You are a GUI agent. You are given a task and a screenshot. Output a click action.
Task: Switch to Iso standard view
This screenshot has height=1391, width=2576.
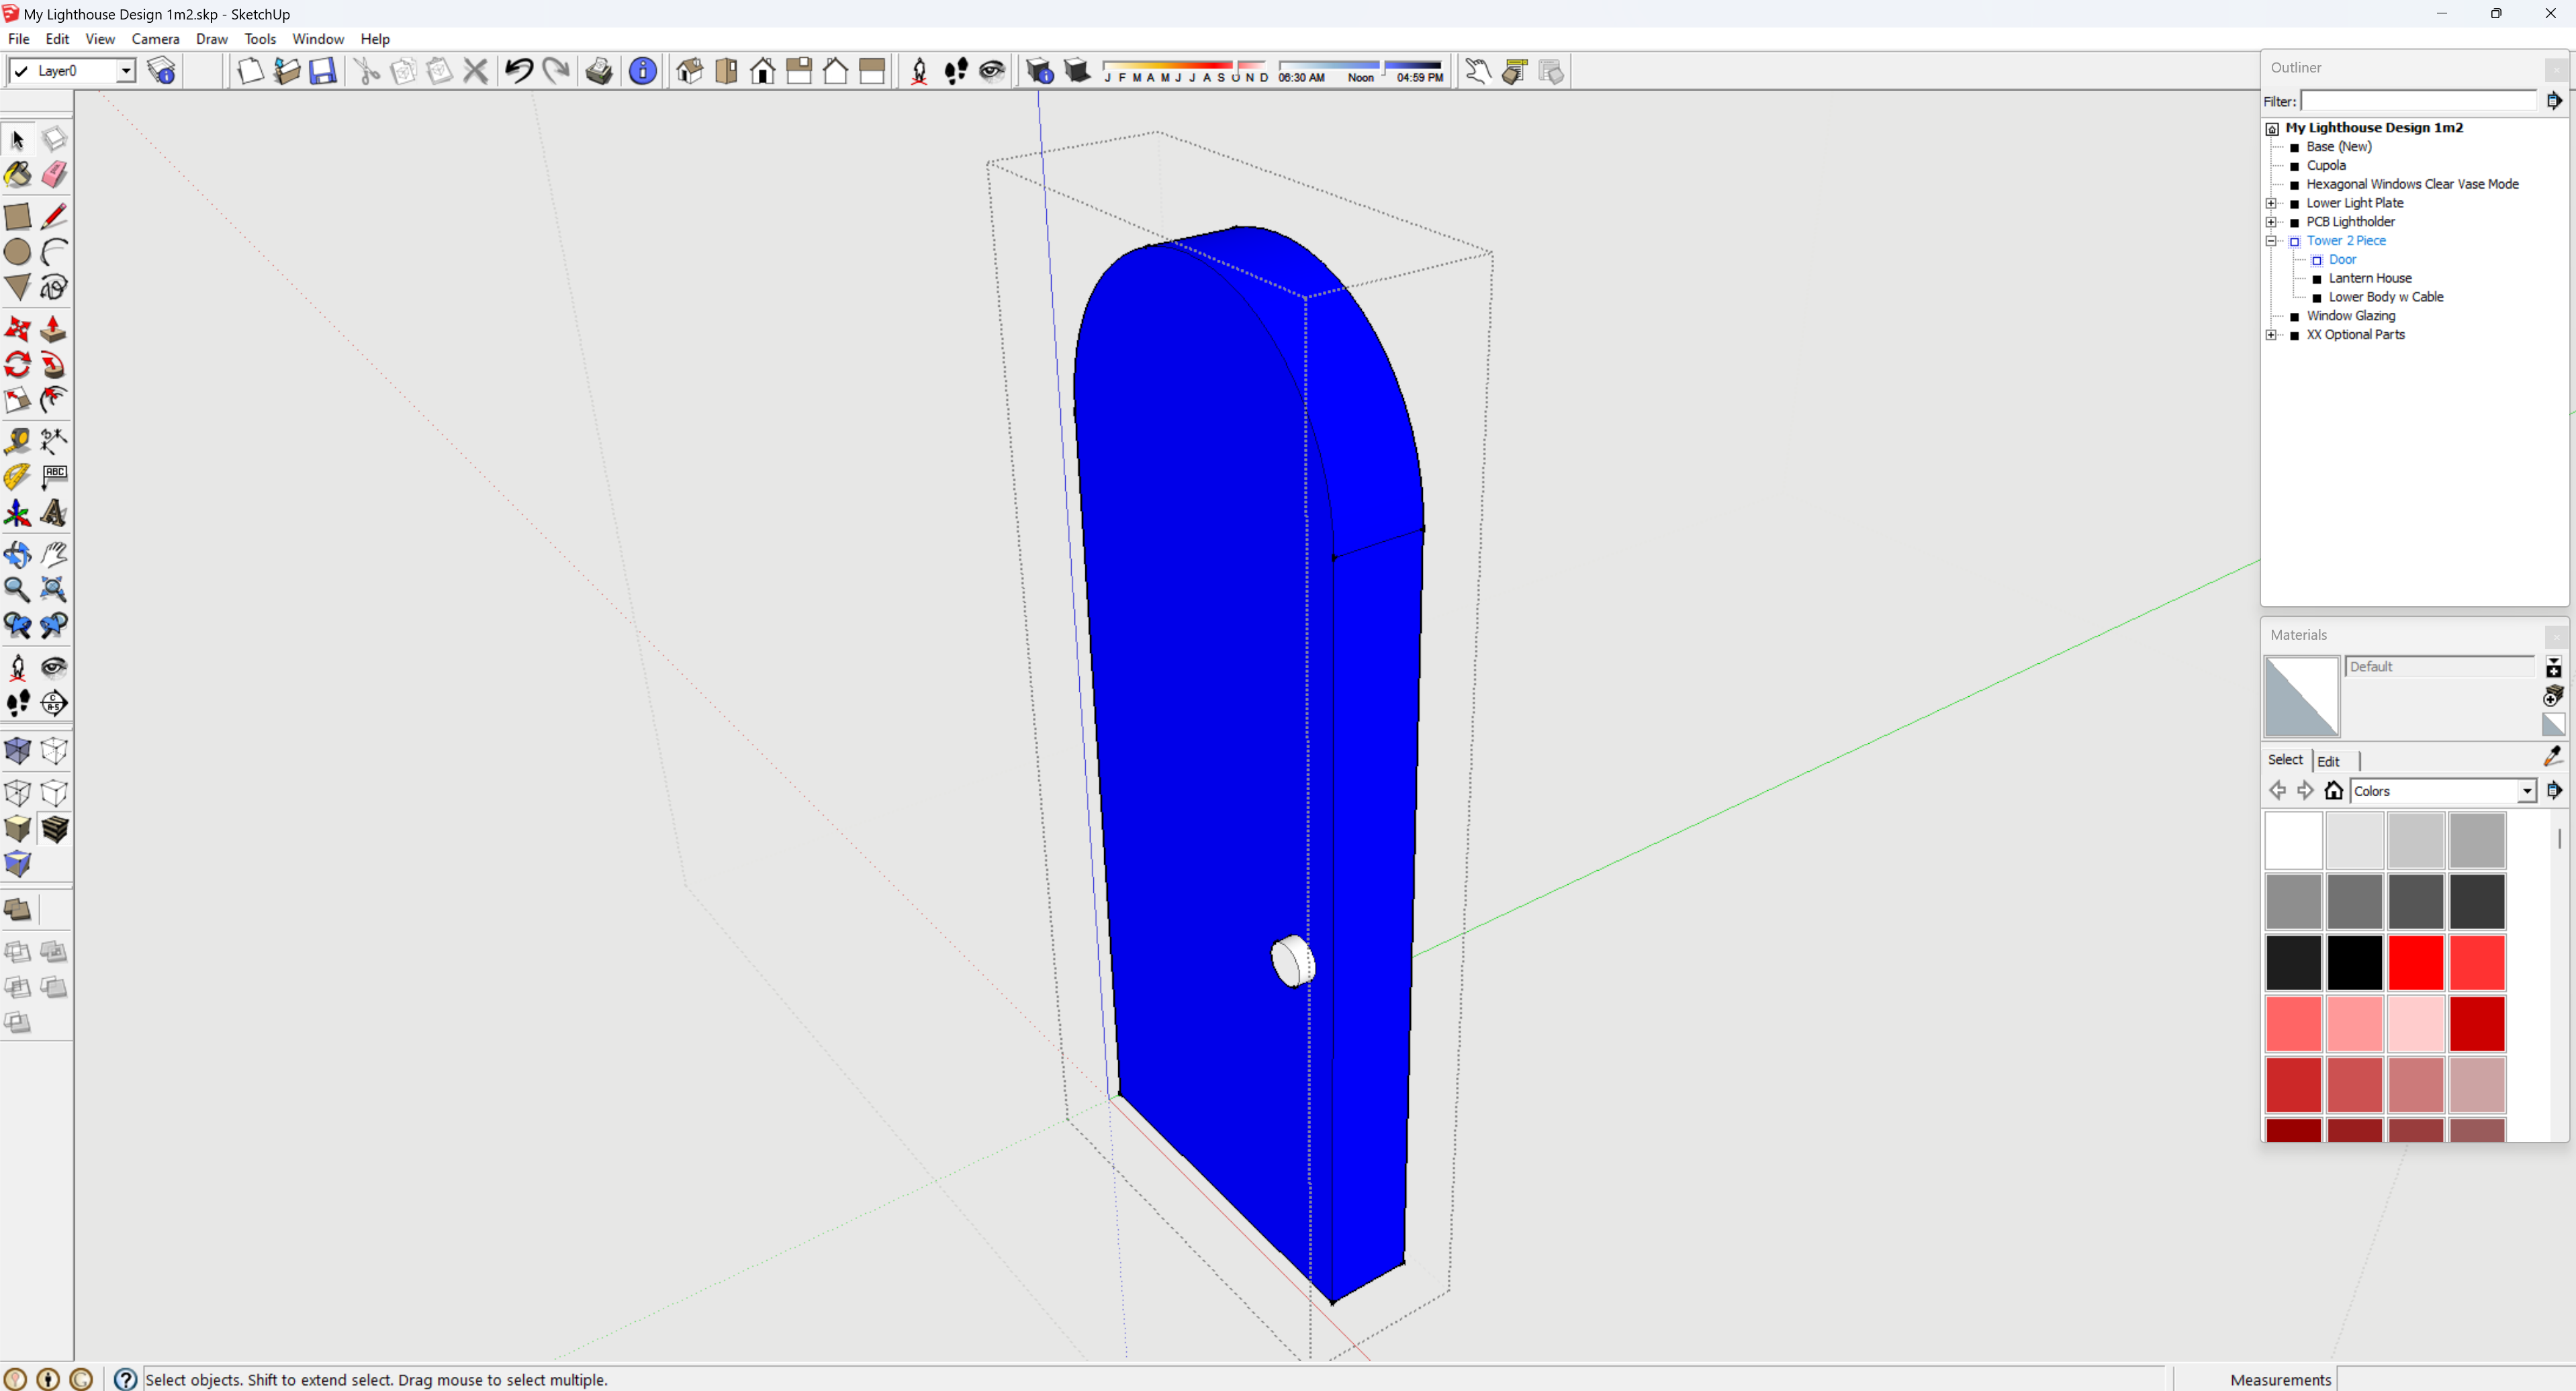[690, 71]
